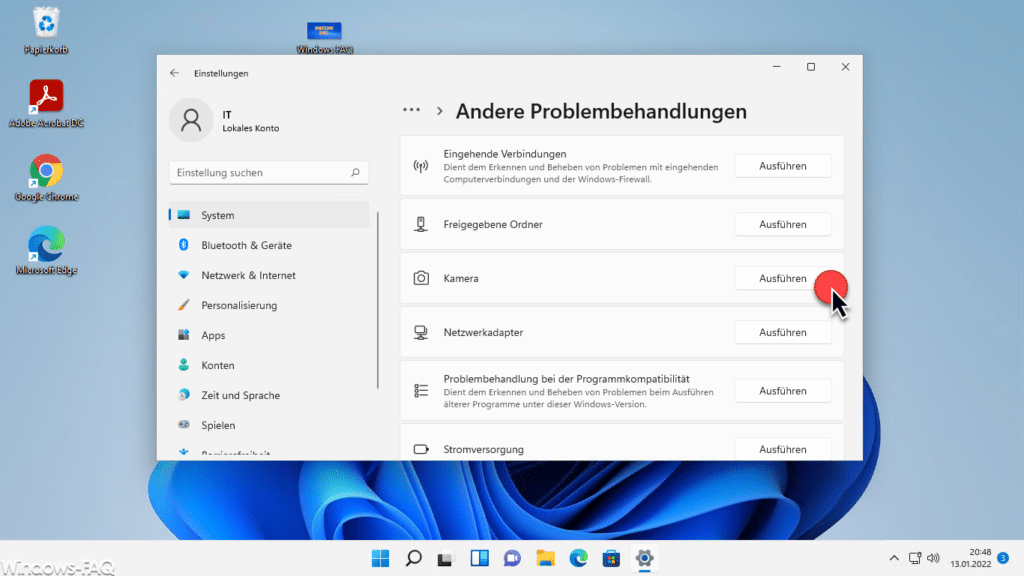Run the Kamera troubleshooter
Viewport: 1024px width, 576px height.
click(x=782, y=278)
